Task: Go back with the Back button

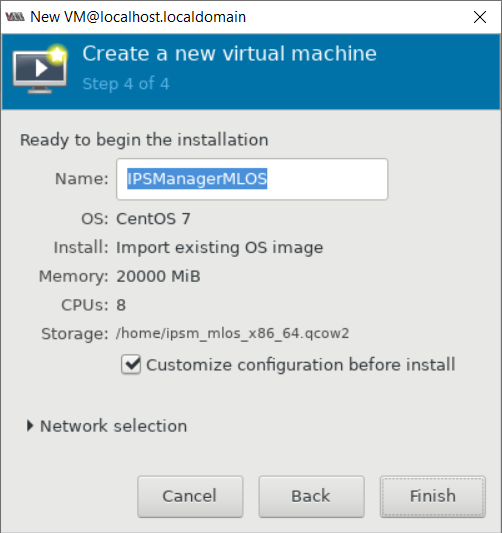Action: coord(311,496)
